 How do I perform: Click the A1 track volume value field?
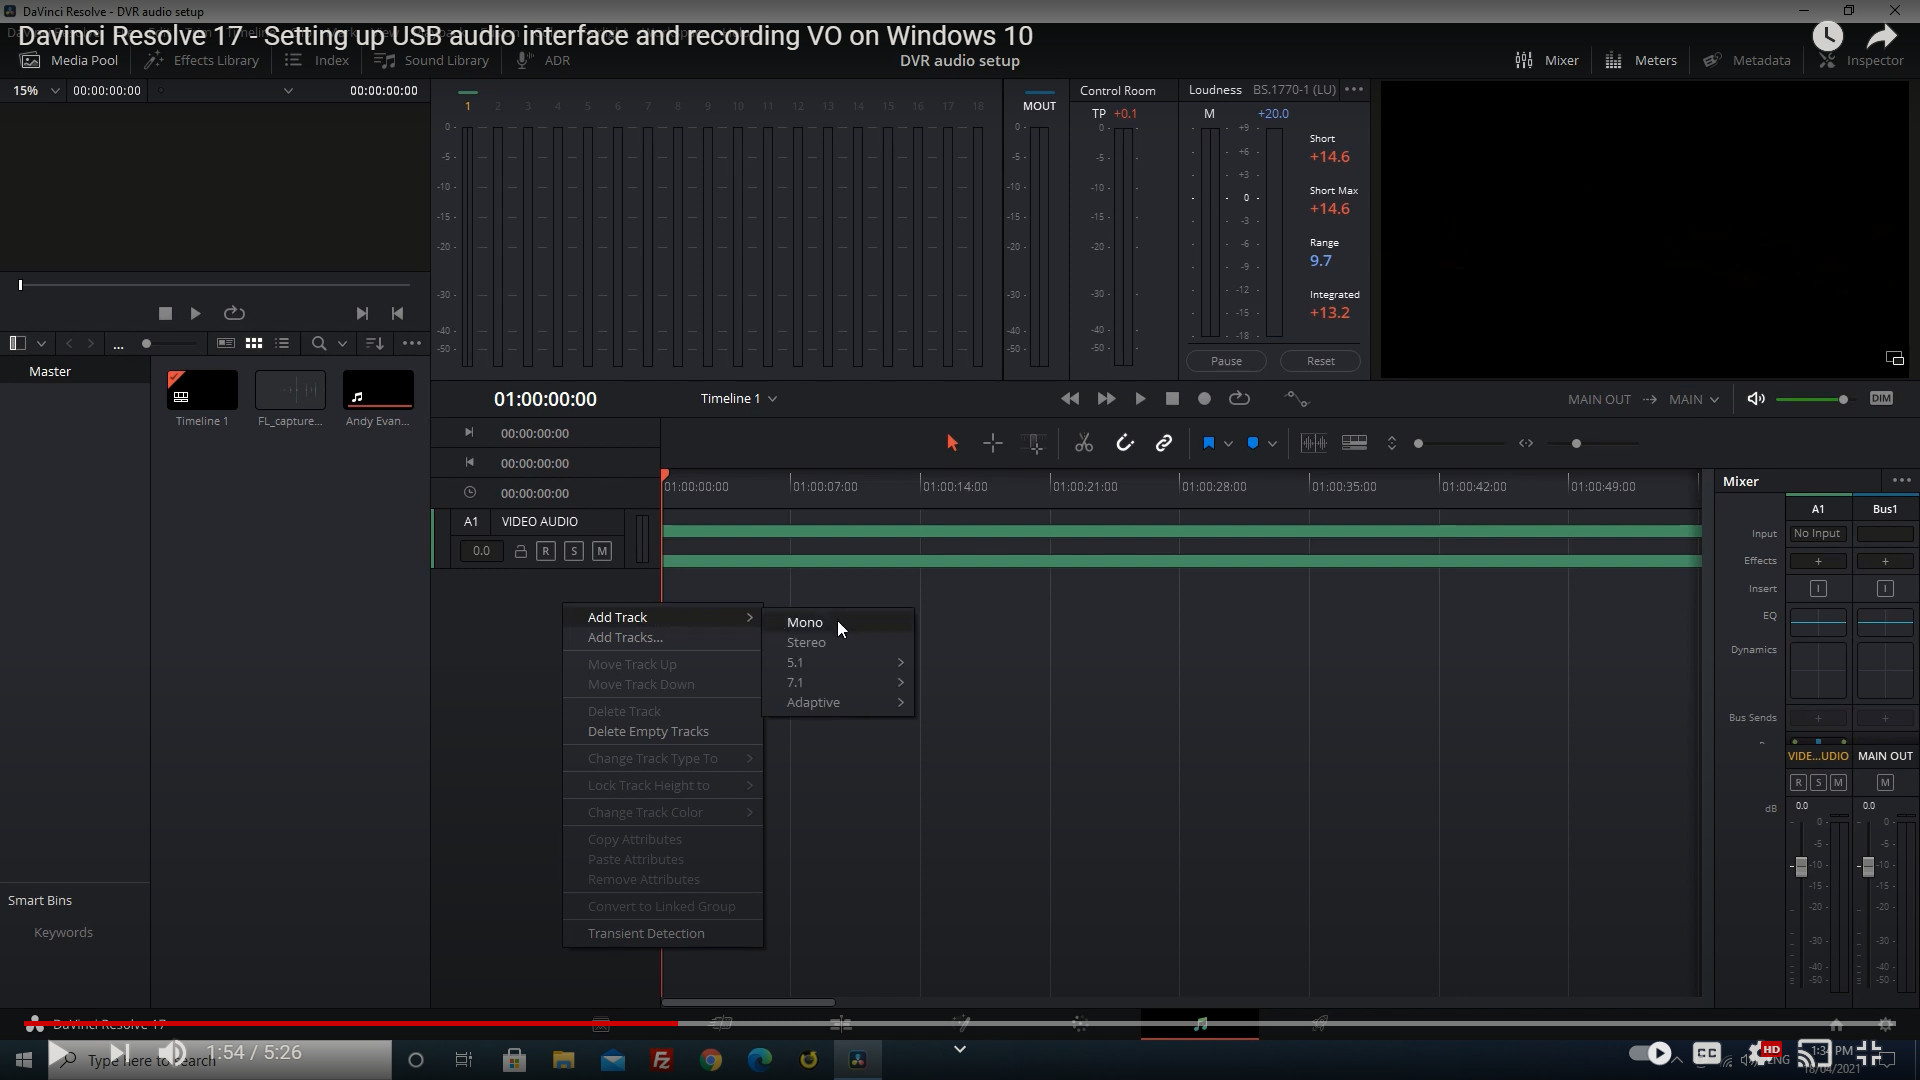(481, 551)
